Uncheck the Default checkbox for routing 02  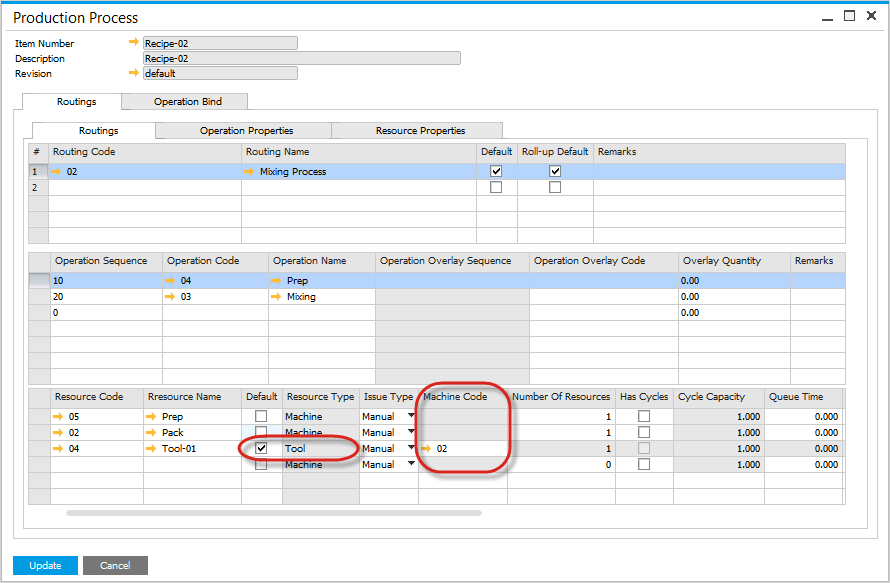(x=495, y=171)
